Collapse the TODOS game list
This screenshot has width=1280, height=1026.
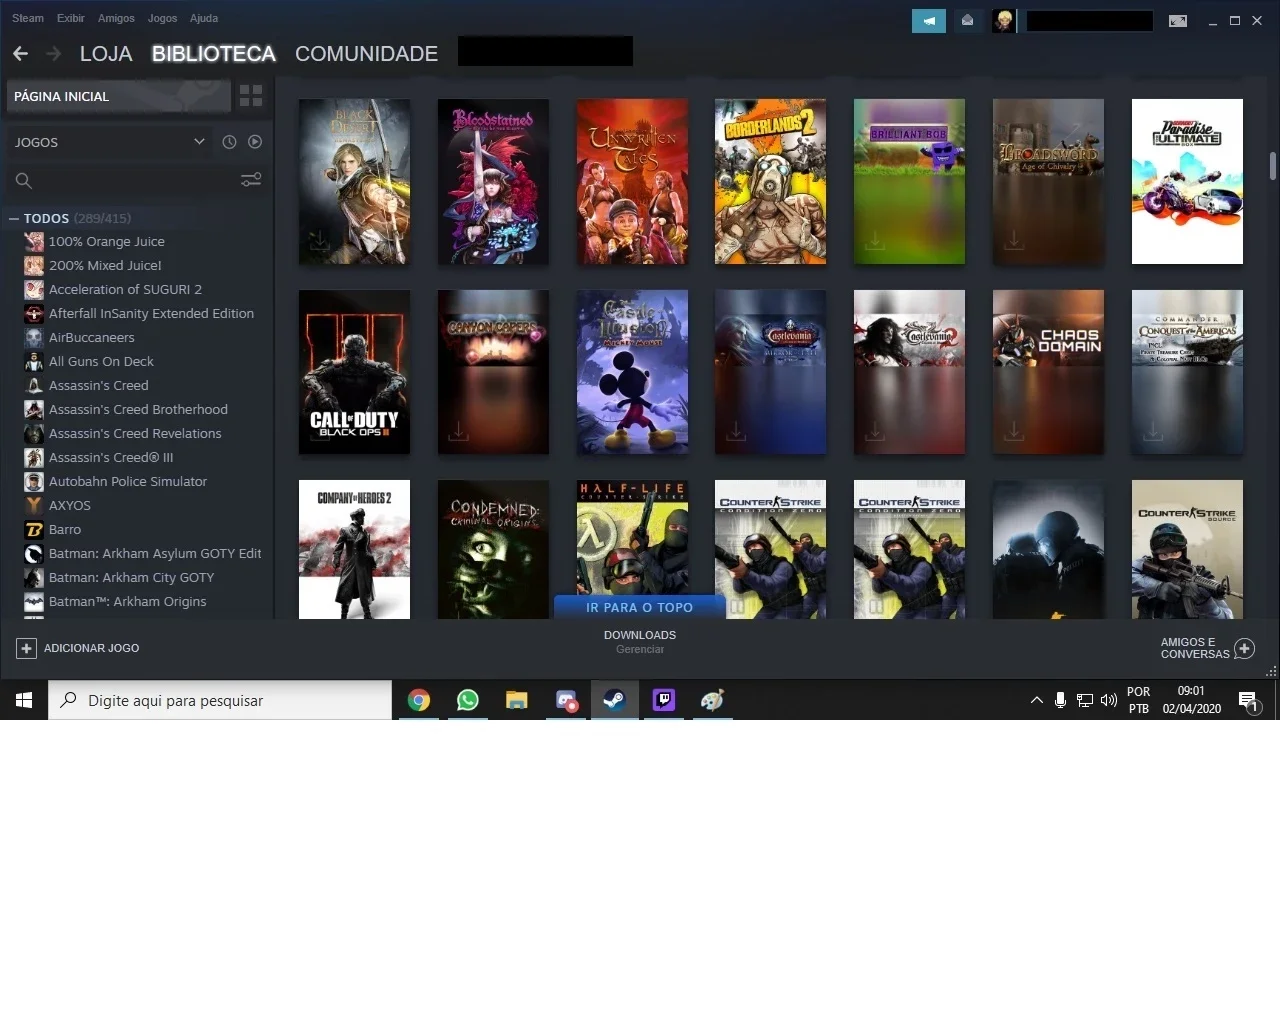pyautogui.click(x=14, y=218)
